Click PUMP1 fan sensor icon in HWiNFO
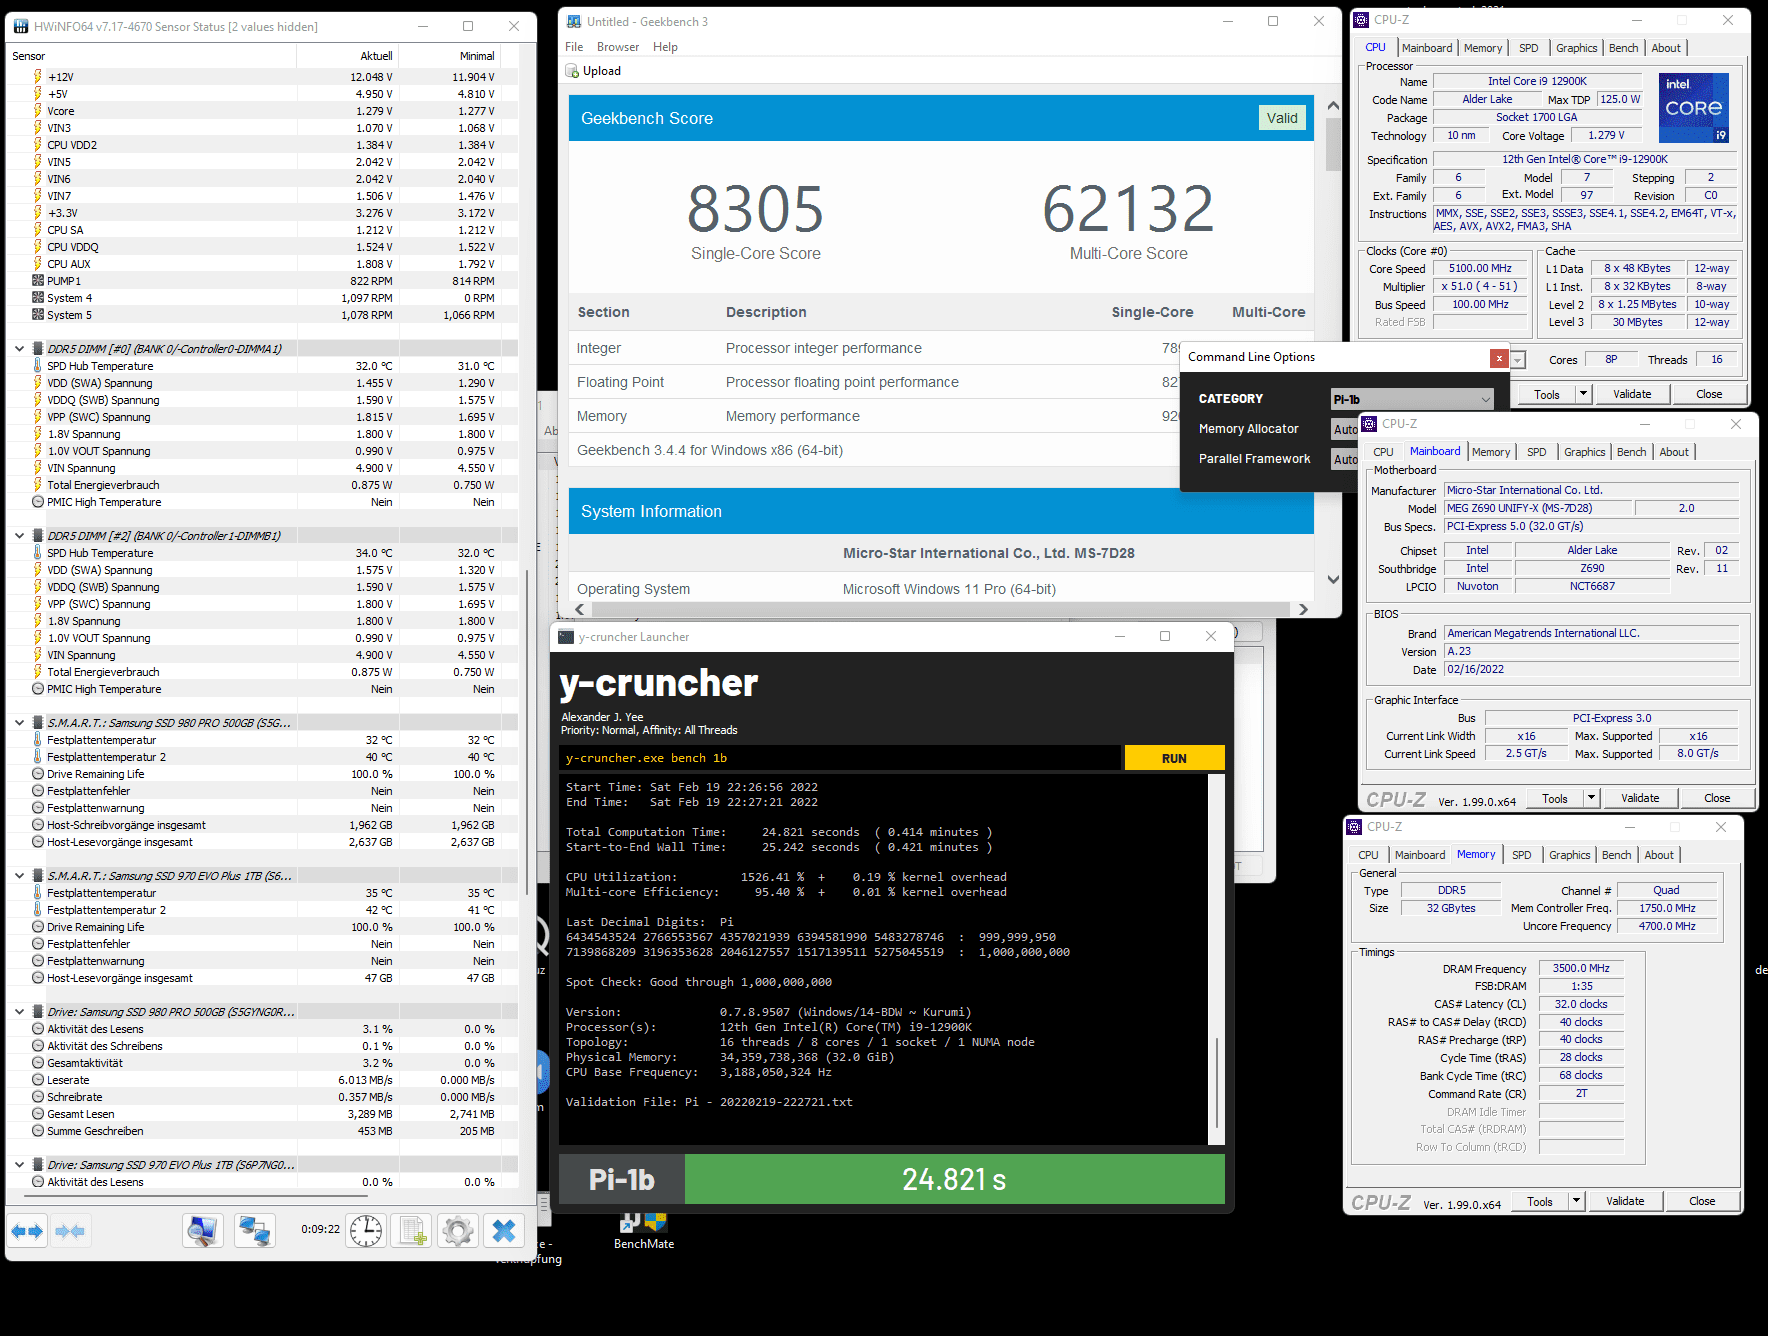Viewport: 1768px width, 1336px height. tap(38, 281)
